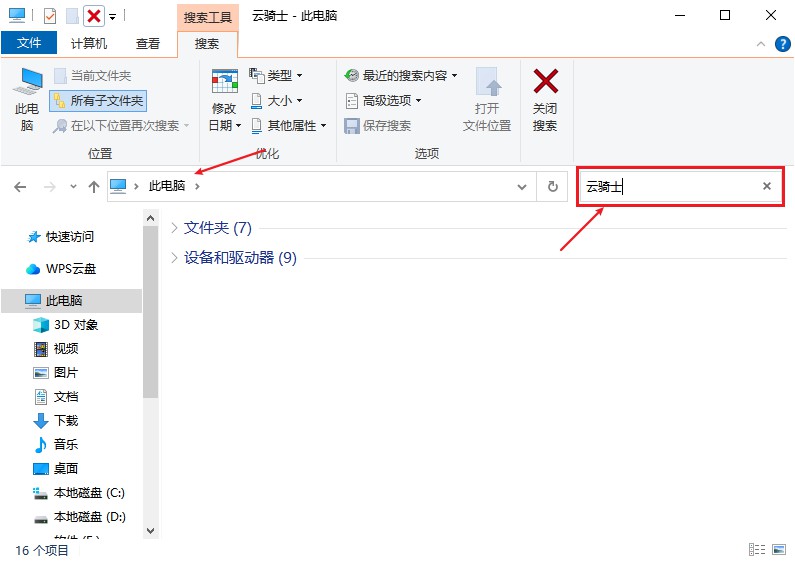Select This PC search location icon in ribbon
Screen dimensions: 795x563
point(27,81)
